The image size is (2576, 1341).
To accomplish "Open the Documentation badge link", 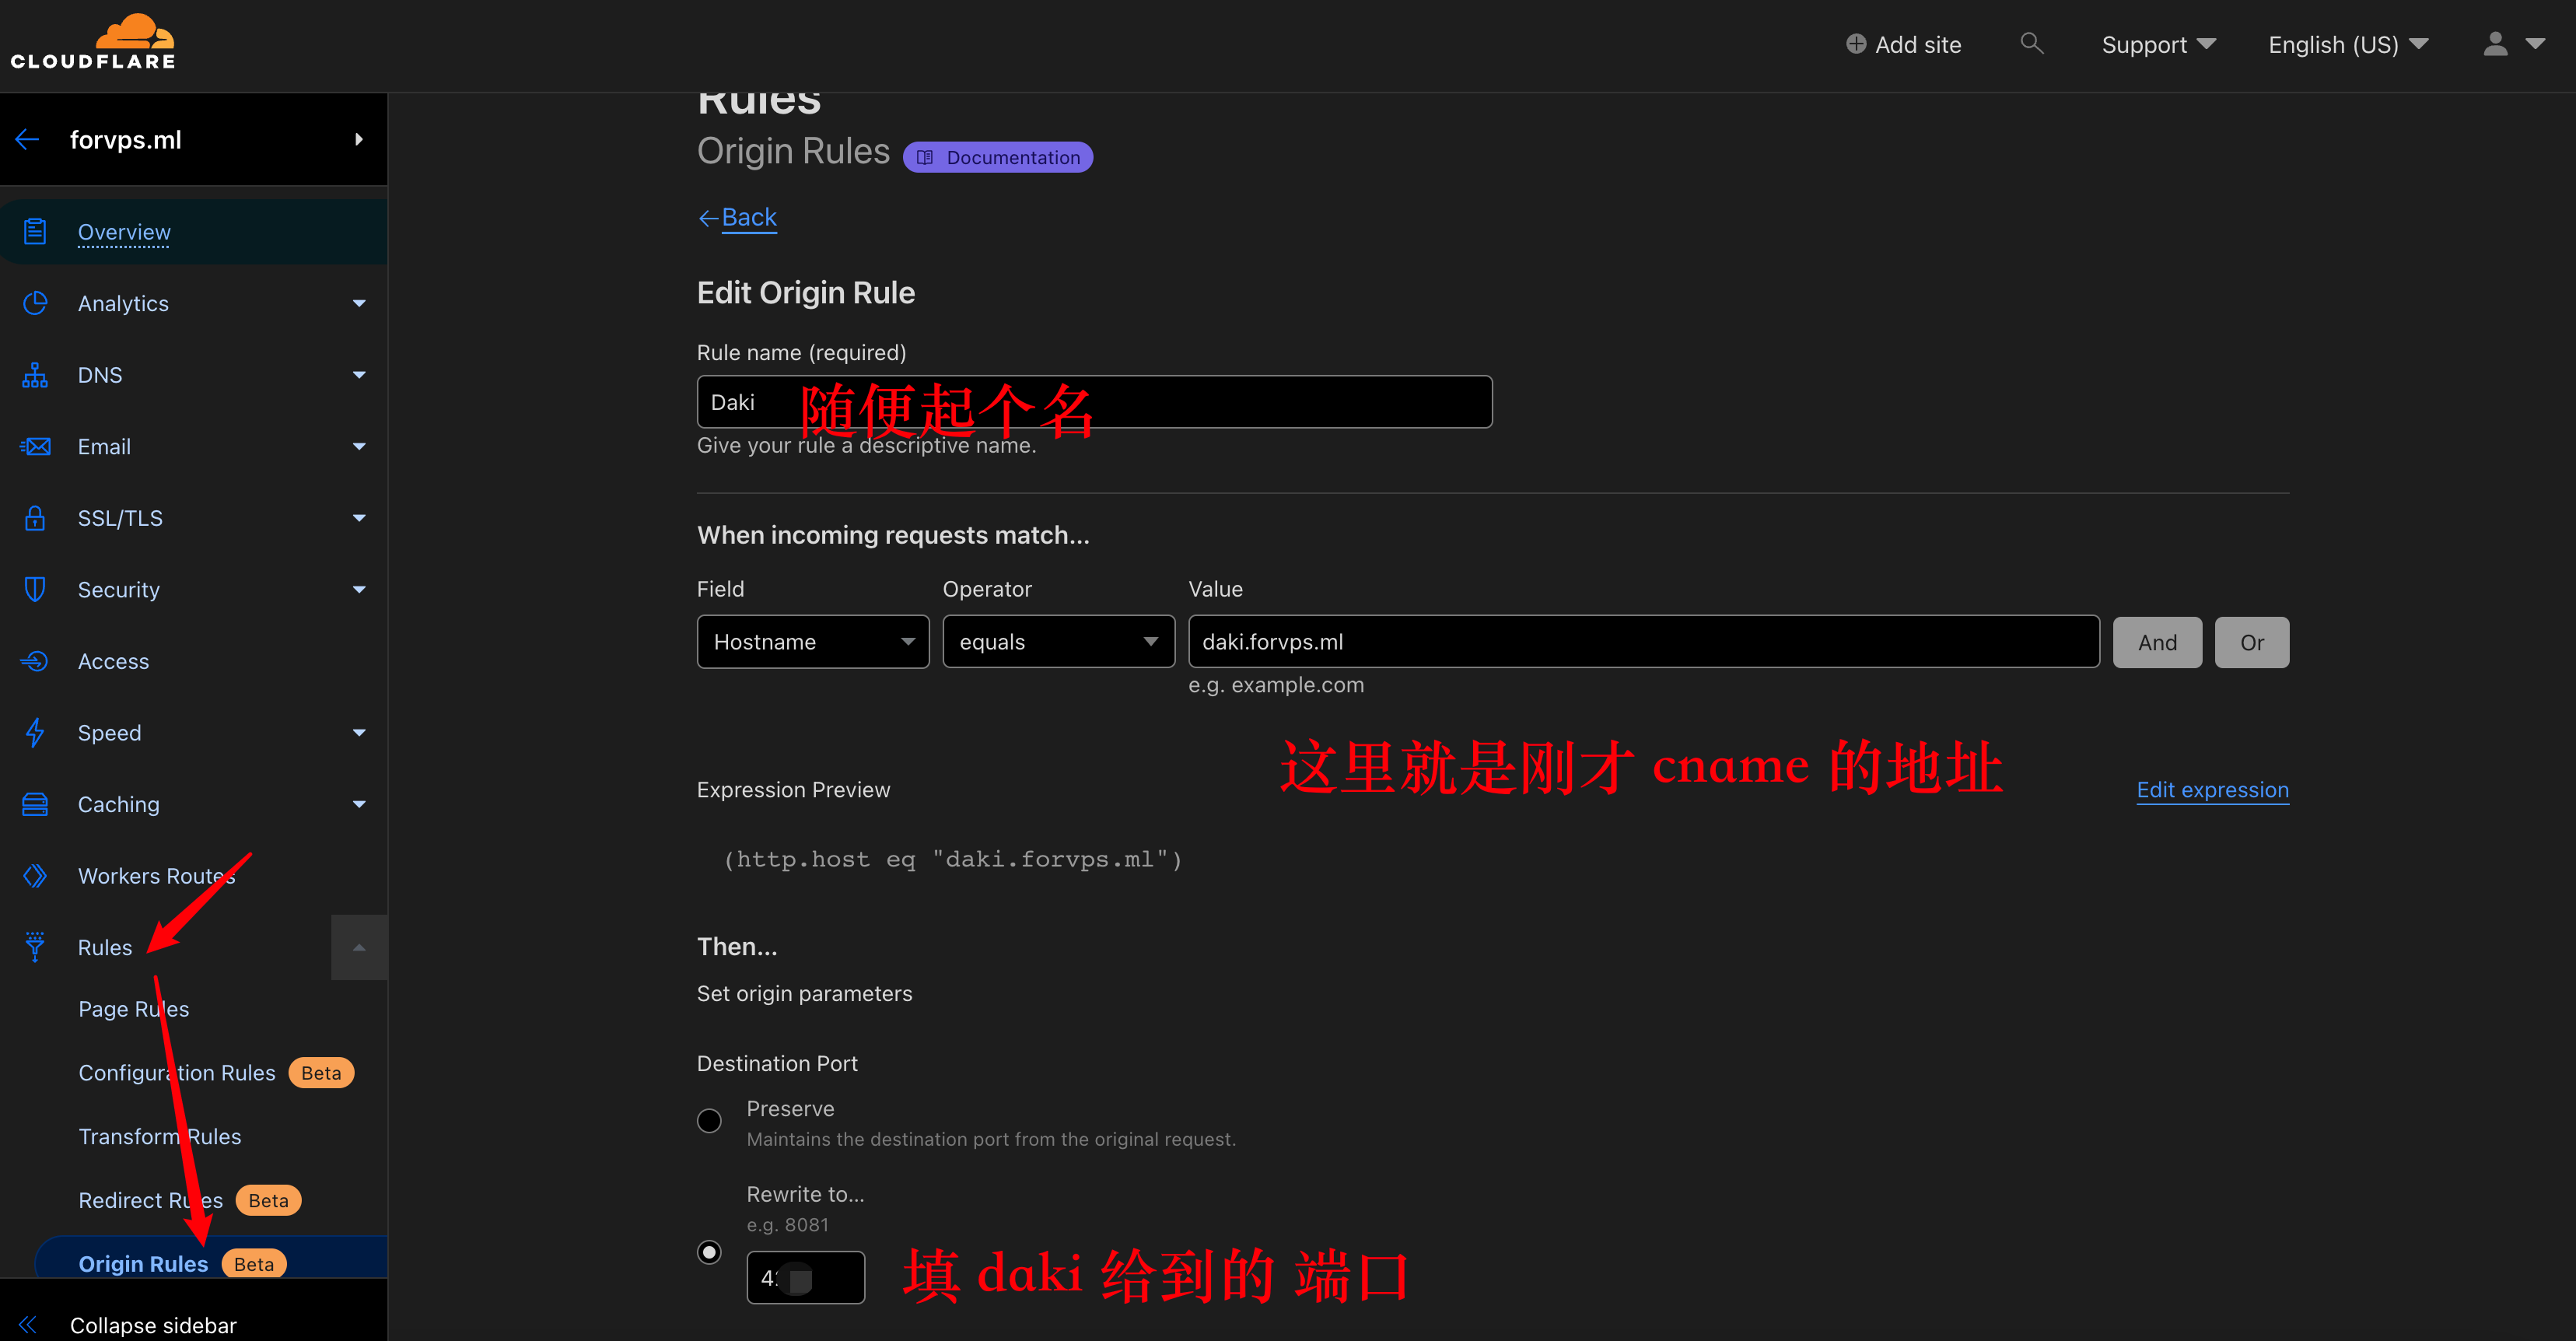I will (x=998, y=157).
